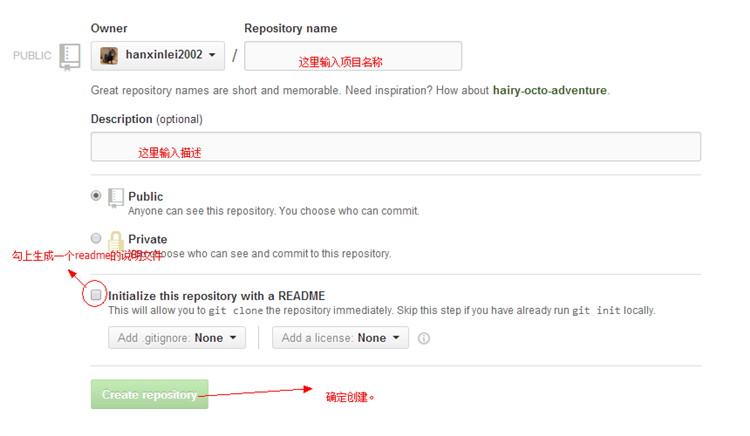Open the Add .gitignore dropdown

[177, 338]
